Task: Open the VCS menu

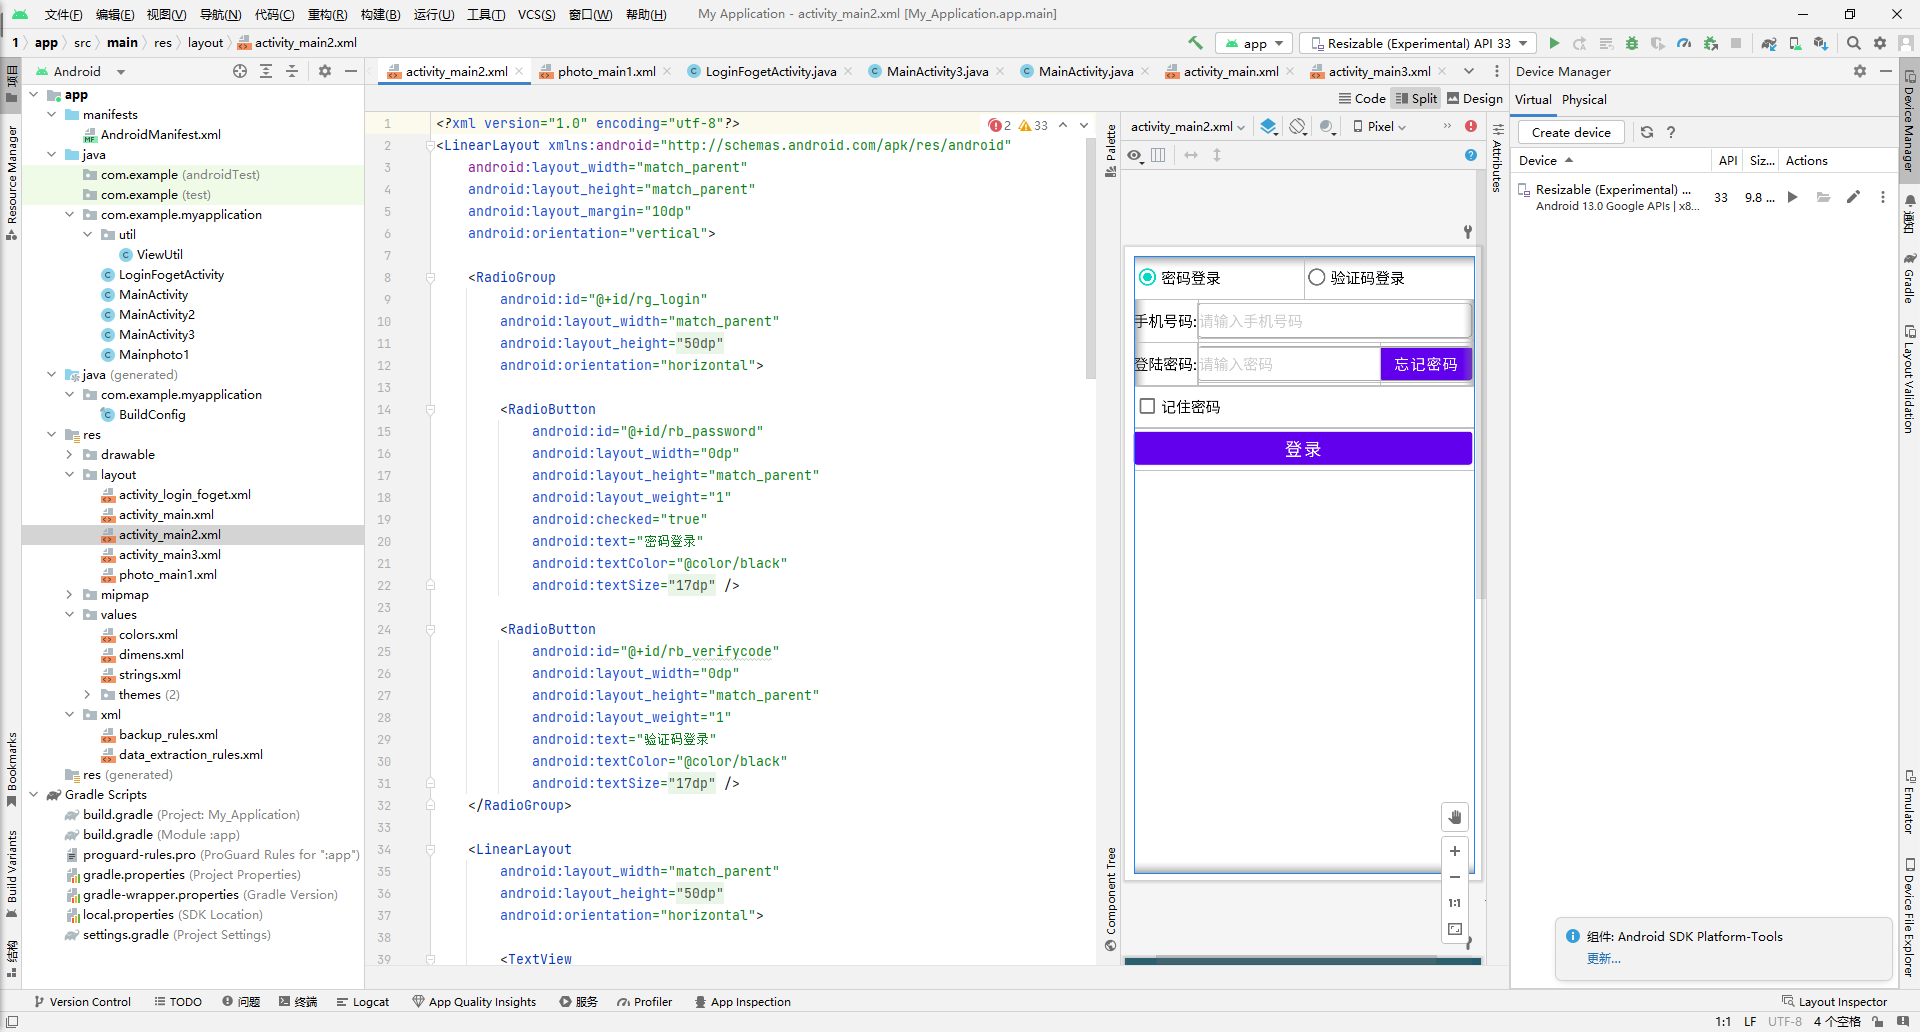Action: point(536,14)
